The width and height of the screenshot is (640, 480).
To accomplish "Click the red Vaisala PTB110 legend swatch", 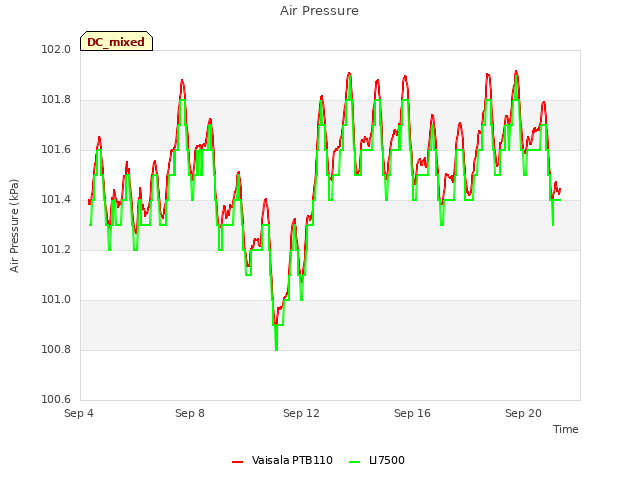I will (238, 462).
